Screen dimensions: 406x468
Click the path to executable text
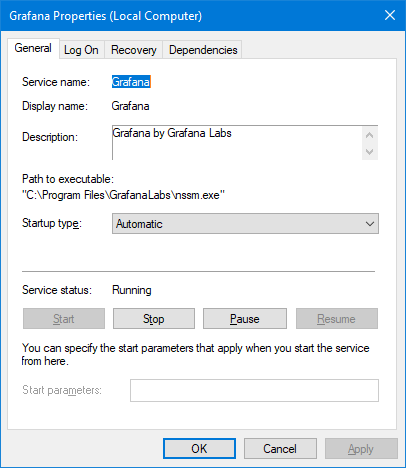[x=123, y=195]
